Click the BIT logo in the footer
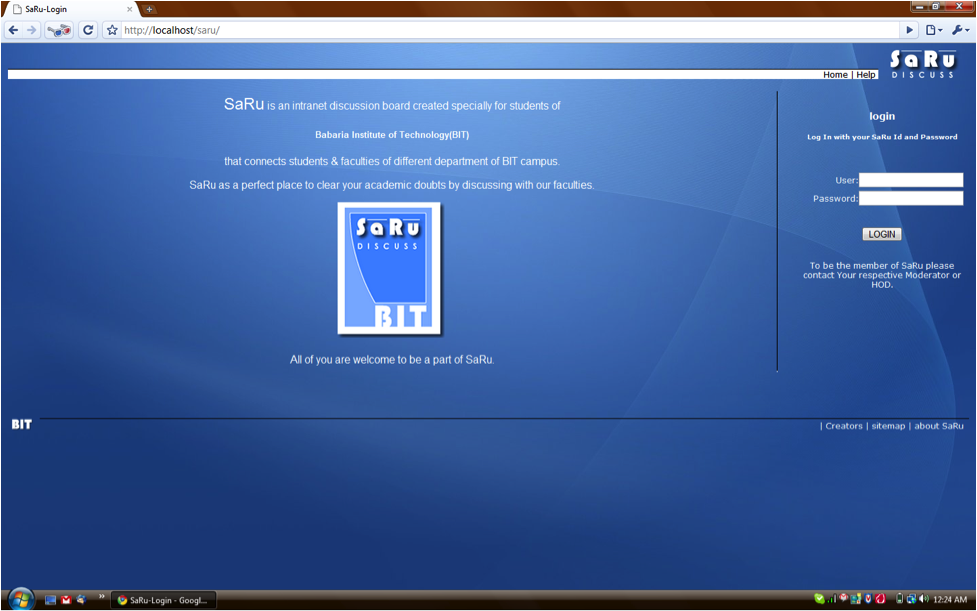Screen dimensions: 977x611 coord(21,425)
